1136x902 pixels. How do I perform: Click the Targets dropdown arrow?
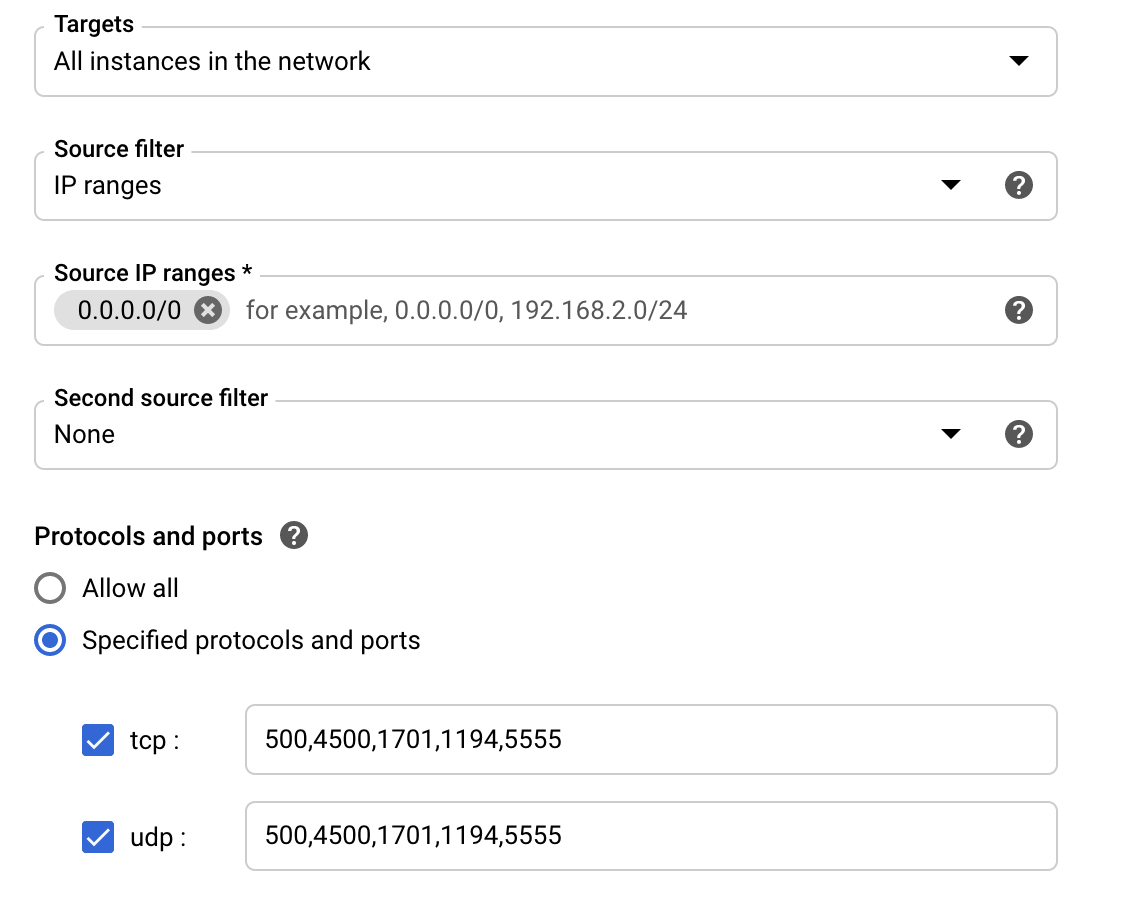coord(1018,61)
